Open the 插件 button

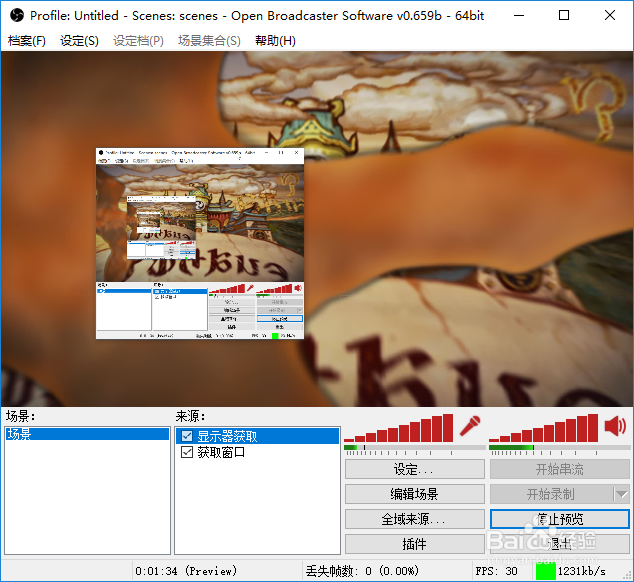pos(415,544)
